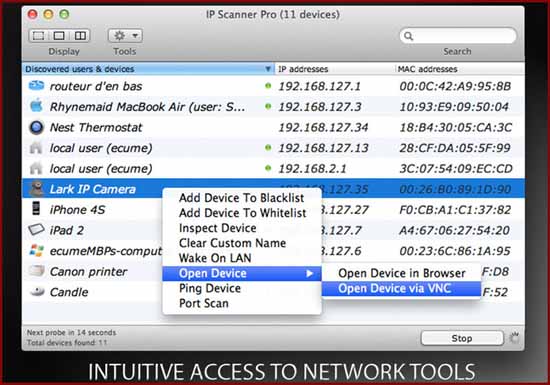This screenshot has width=550, height=385.
Task: Choose Open Device in Browser
Action: point(401,273)
